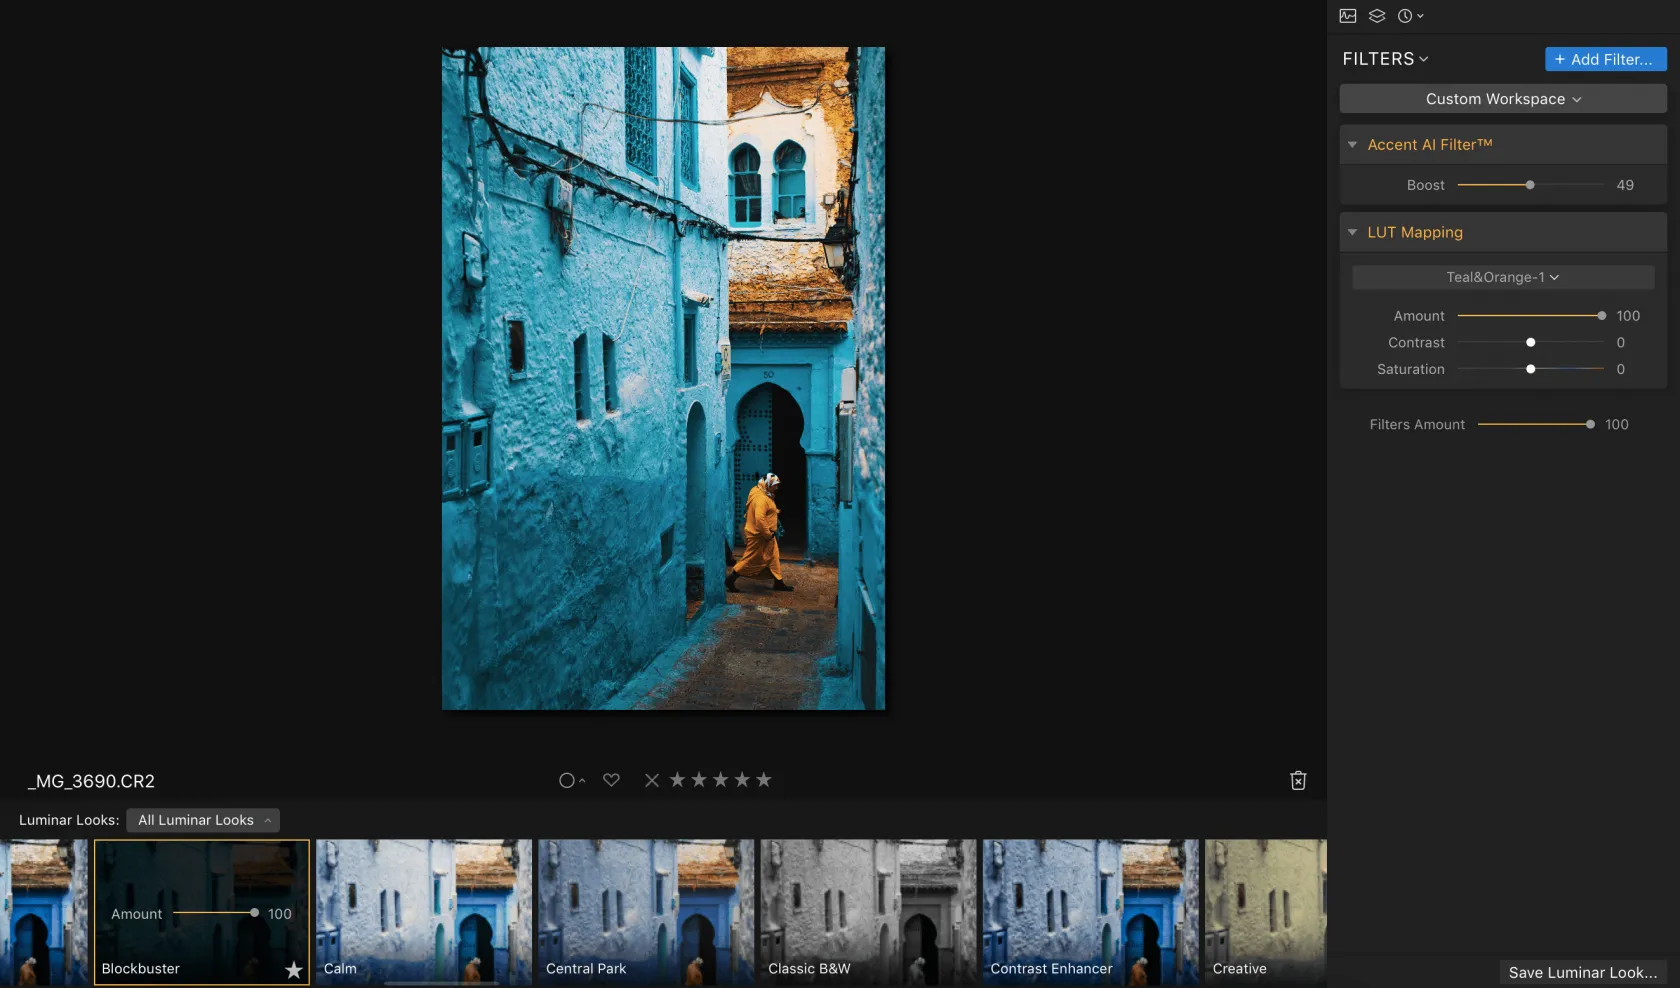The width and height of the screenshot is (1680, 988).
Task: Set rating to five stars
Action: [x=764, y=780]
